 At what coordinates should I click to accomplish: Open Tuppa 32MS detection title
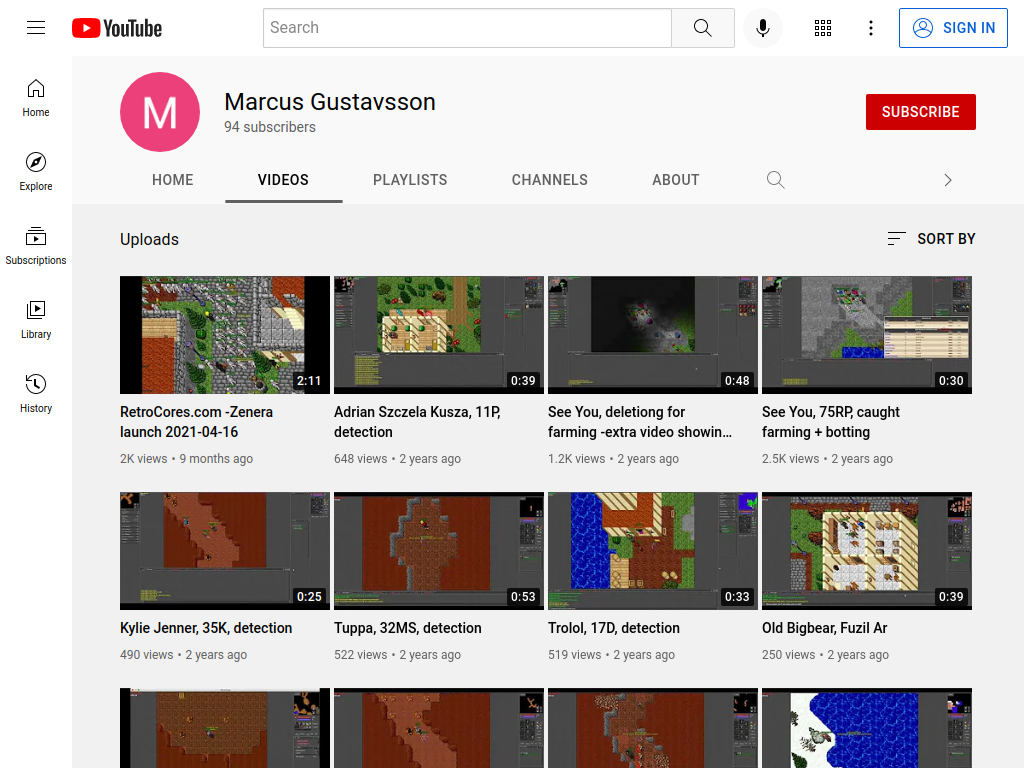(408, 628)
